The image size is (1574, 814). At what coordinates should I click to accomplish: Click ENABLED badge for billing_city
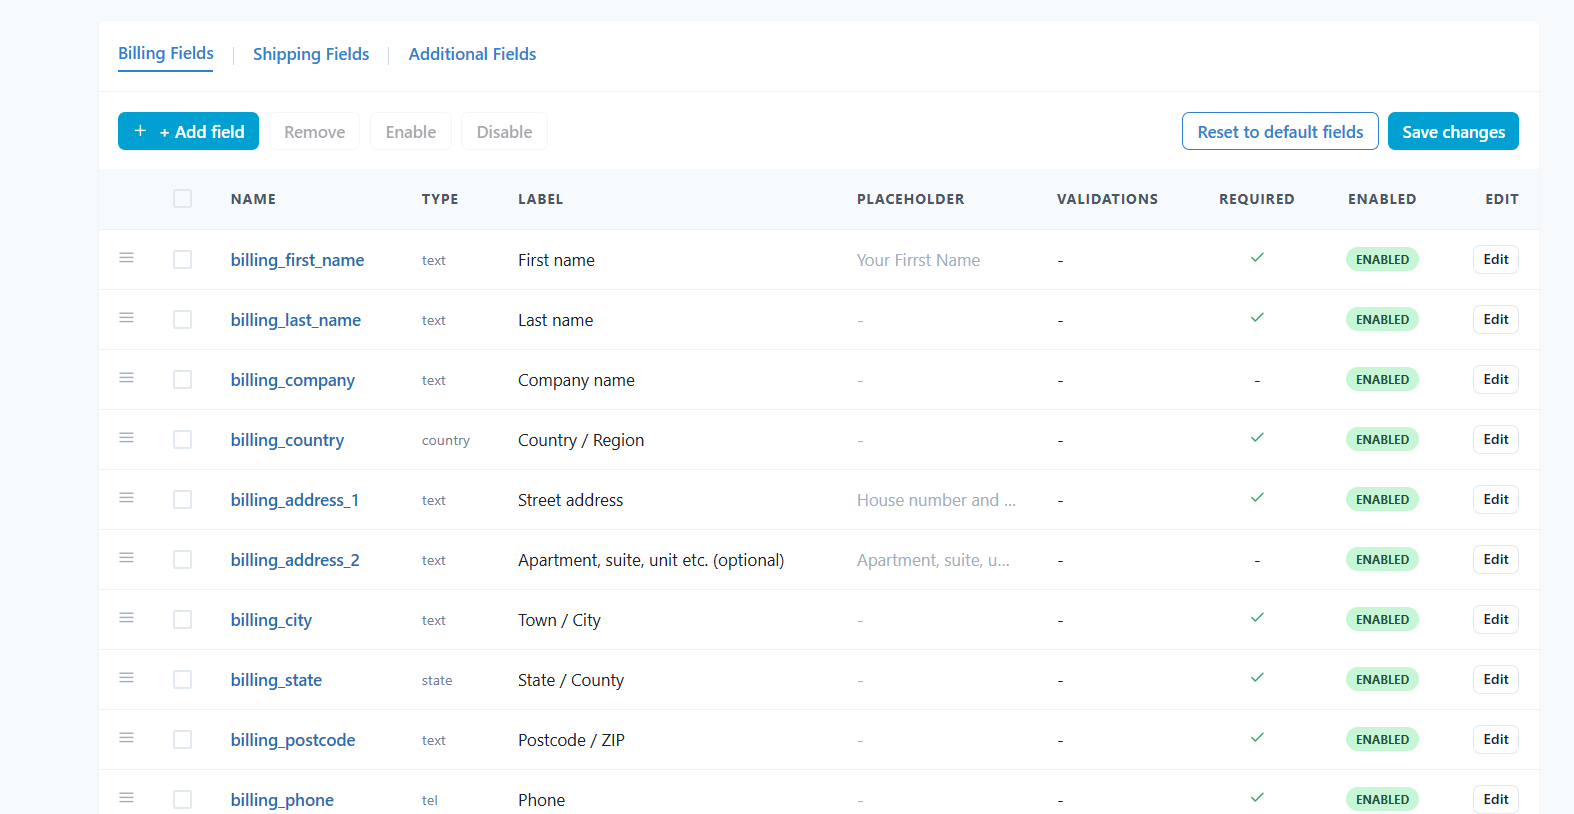coord(1382,619)
